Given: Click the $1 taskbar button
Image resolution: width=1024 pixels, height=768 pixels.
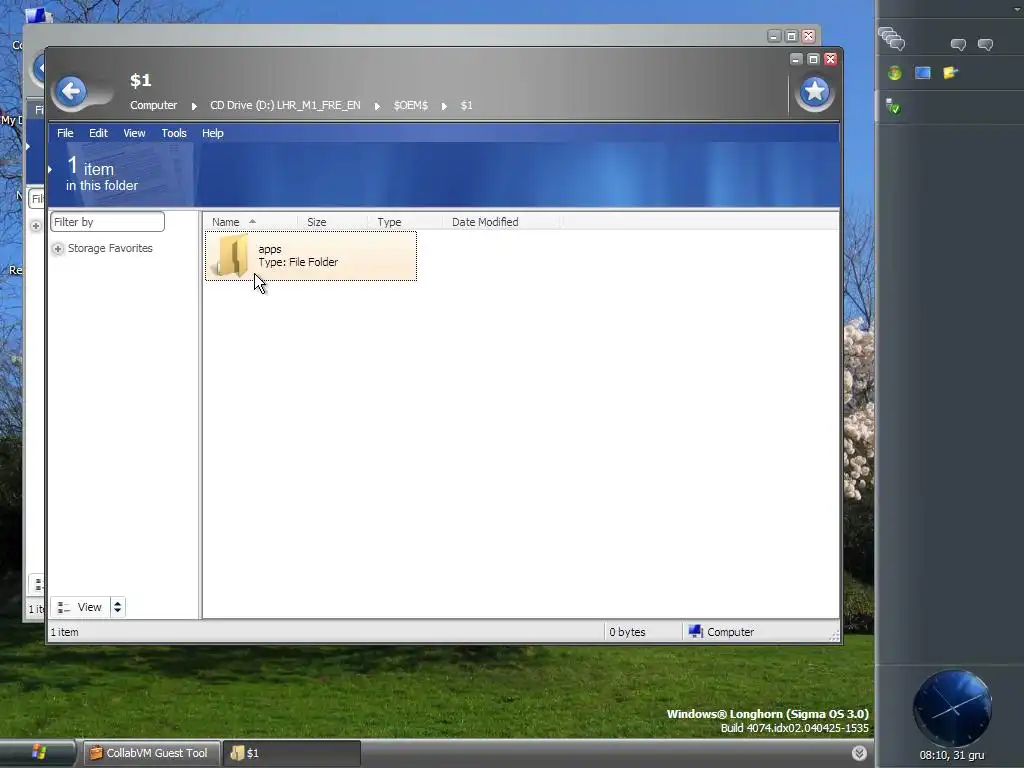Looking at the screenshot, I should tap(291, 753).
